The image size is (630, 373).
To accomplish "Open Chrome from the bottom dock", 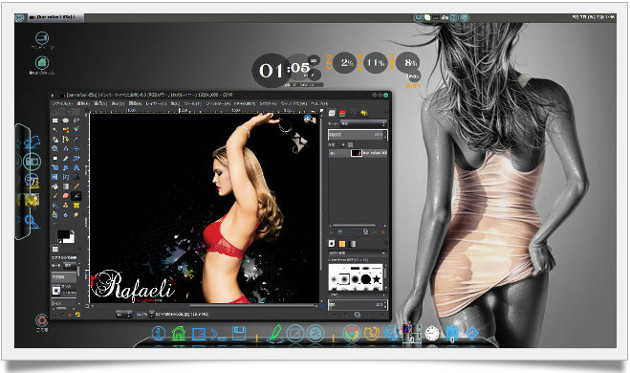I will coord(352,333).
